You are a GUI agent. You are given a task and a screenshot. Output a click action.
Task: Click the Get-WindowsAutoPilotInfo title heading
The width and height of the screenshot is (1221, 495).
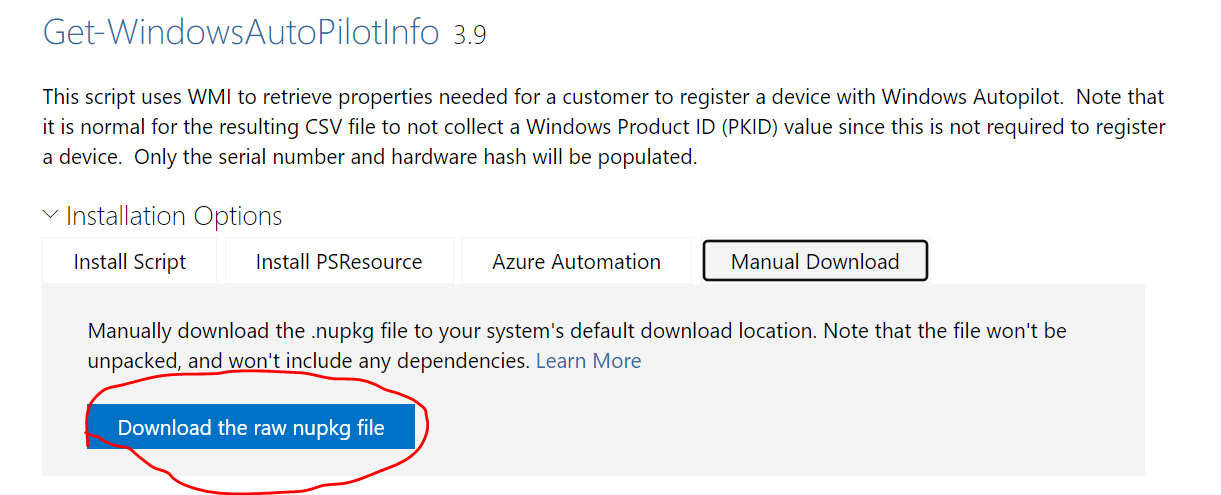[x=241, y=32]
